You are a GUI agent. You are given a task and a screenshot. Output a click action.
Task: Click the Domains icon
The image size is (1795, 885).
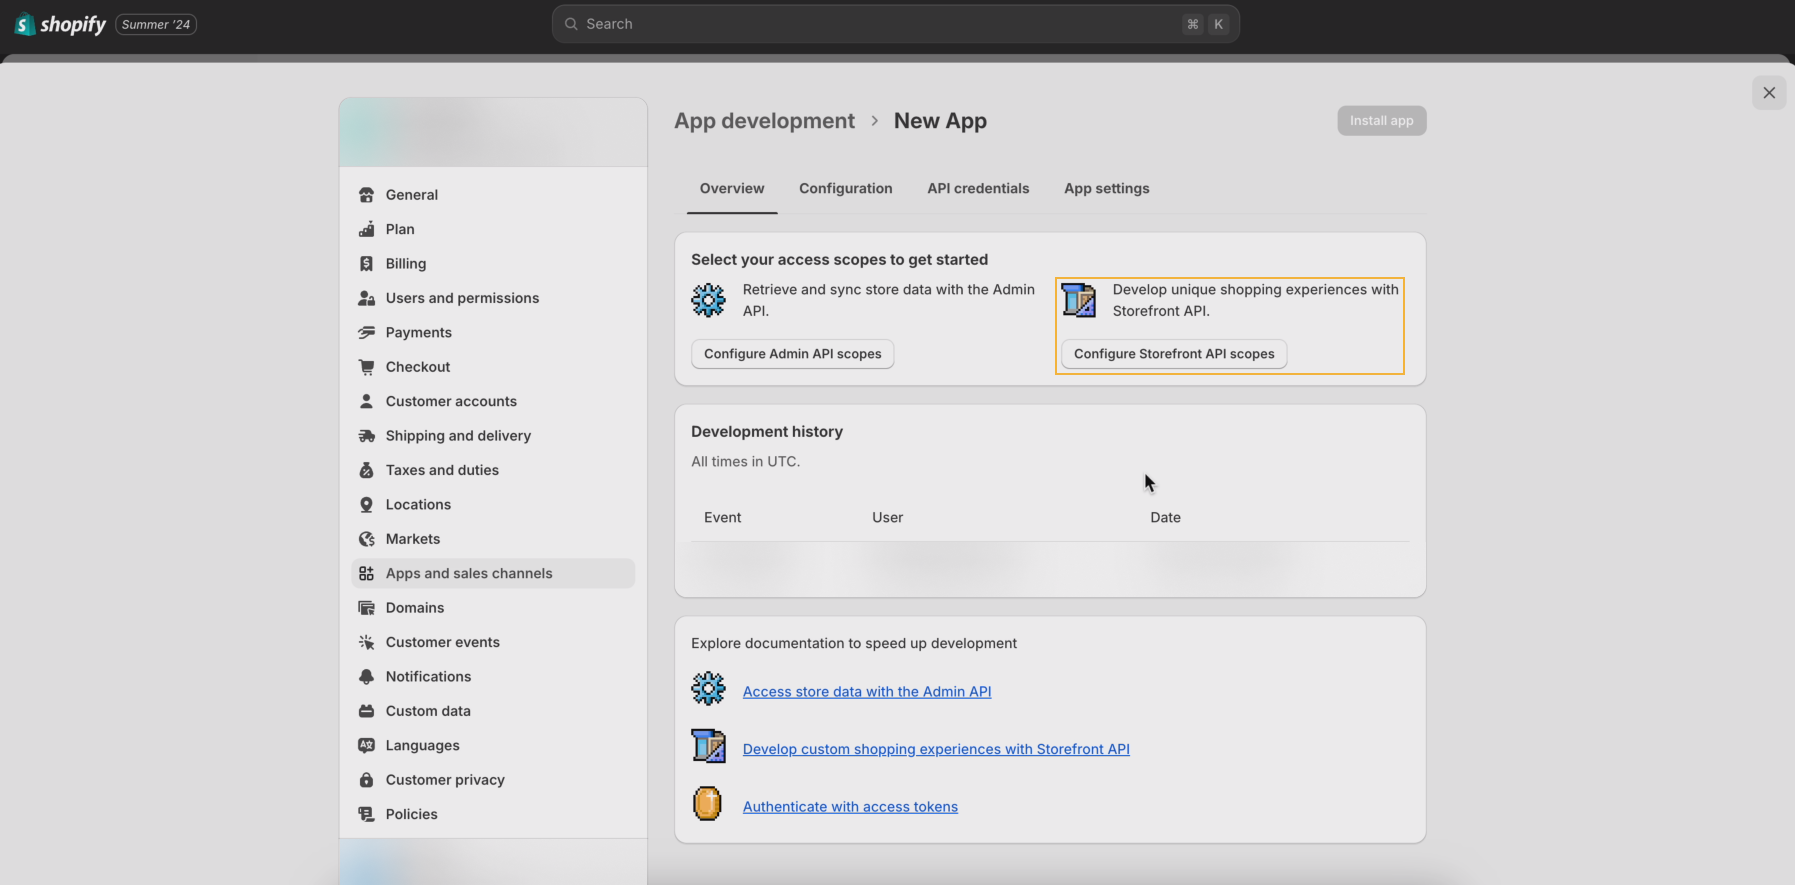(x=366, y=608)
